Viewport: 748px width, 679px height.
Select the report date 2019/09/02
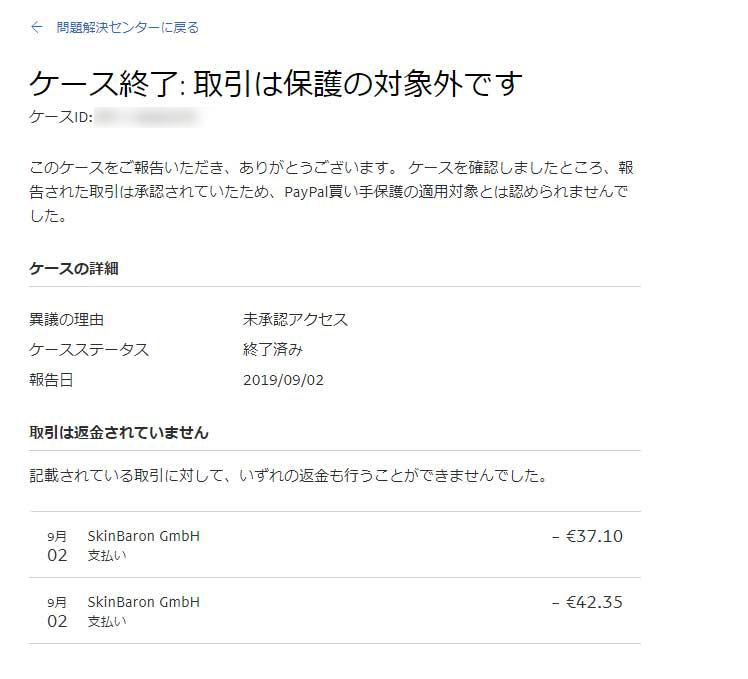(x=283, y=380)
